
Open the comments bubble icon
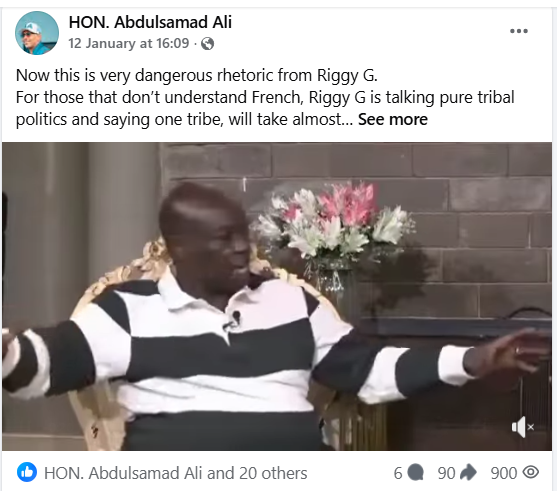coord(415,473)
